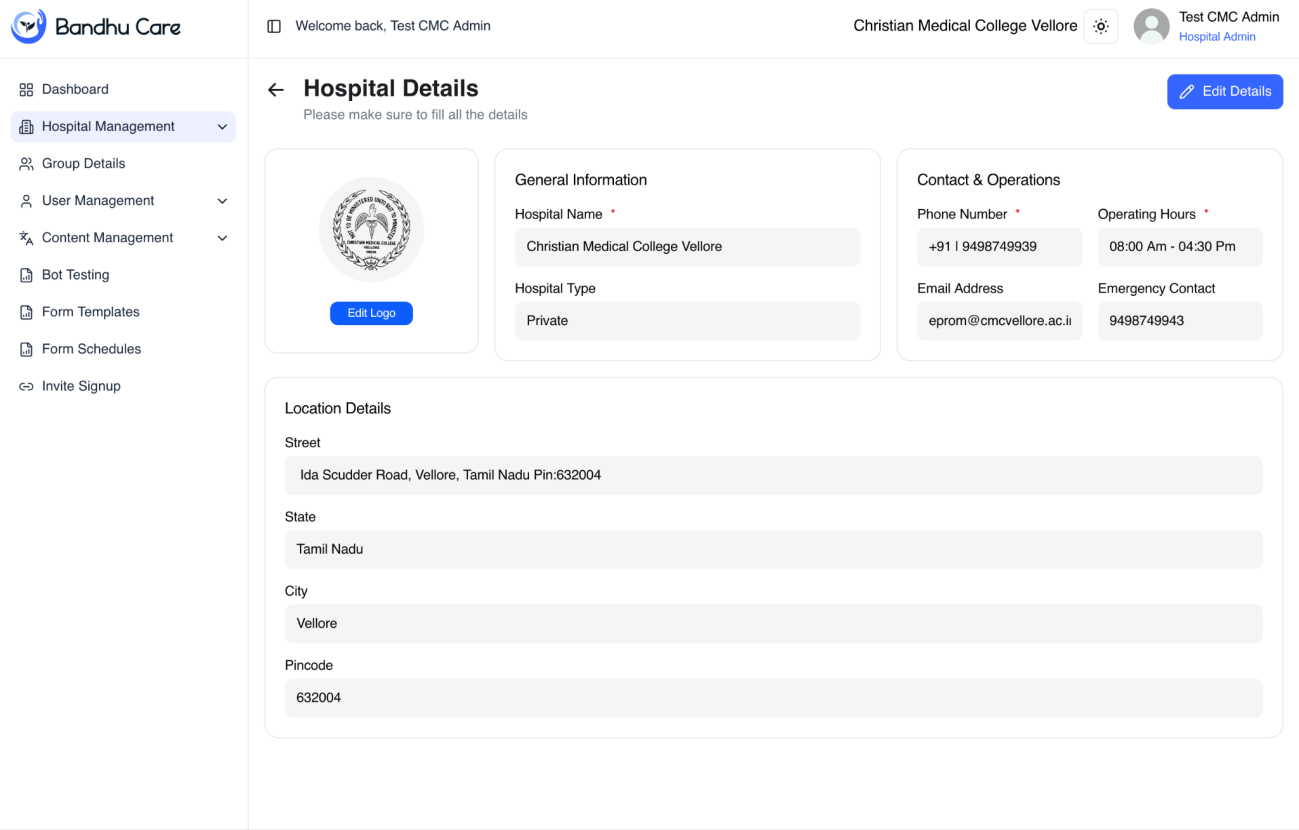Click the Dashboard grid icon
1299x830 pixels.
click(26, 90)
